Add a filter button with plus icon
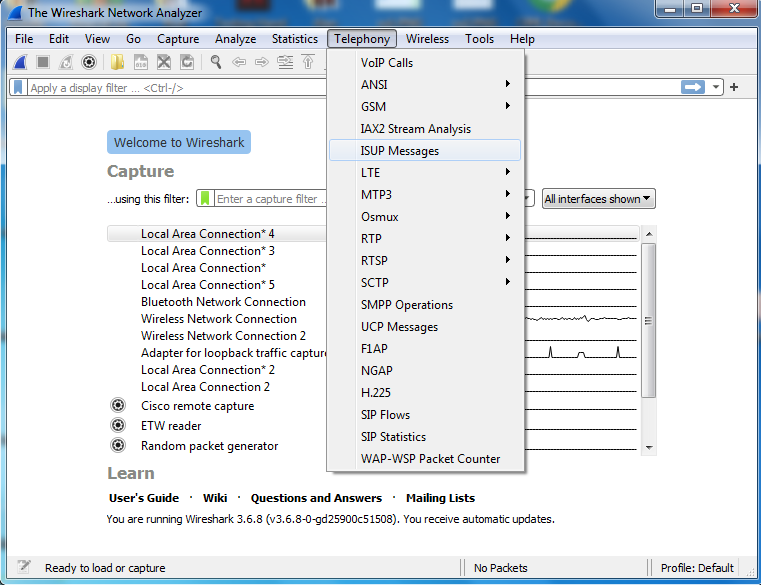The height and width of the screenshot is (585, 761). 734,87
